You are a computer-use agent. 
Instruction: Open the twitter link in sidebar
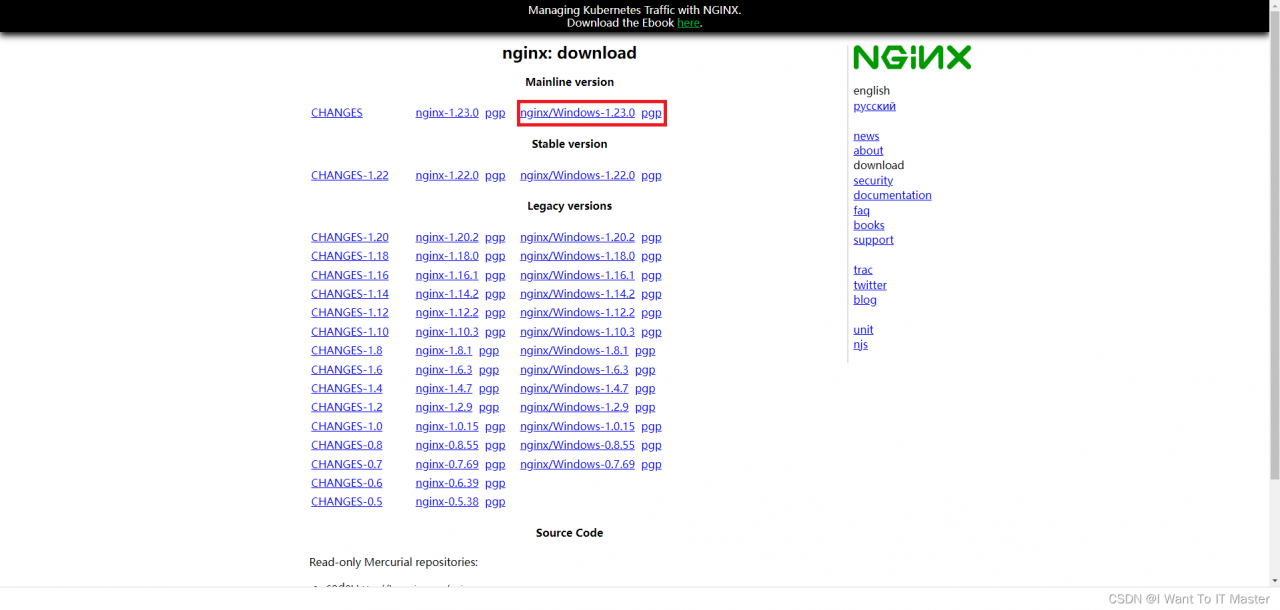coord(870,285)
